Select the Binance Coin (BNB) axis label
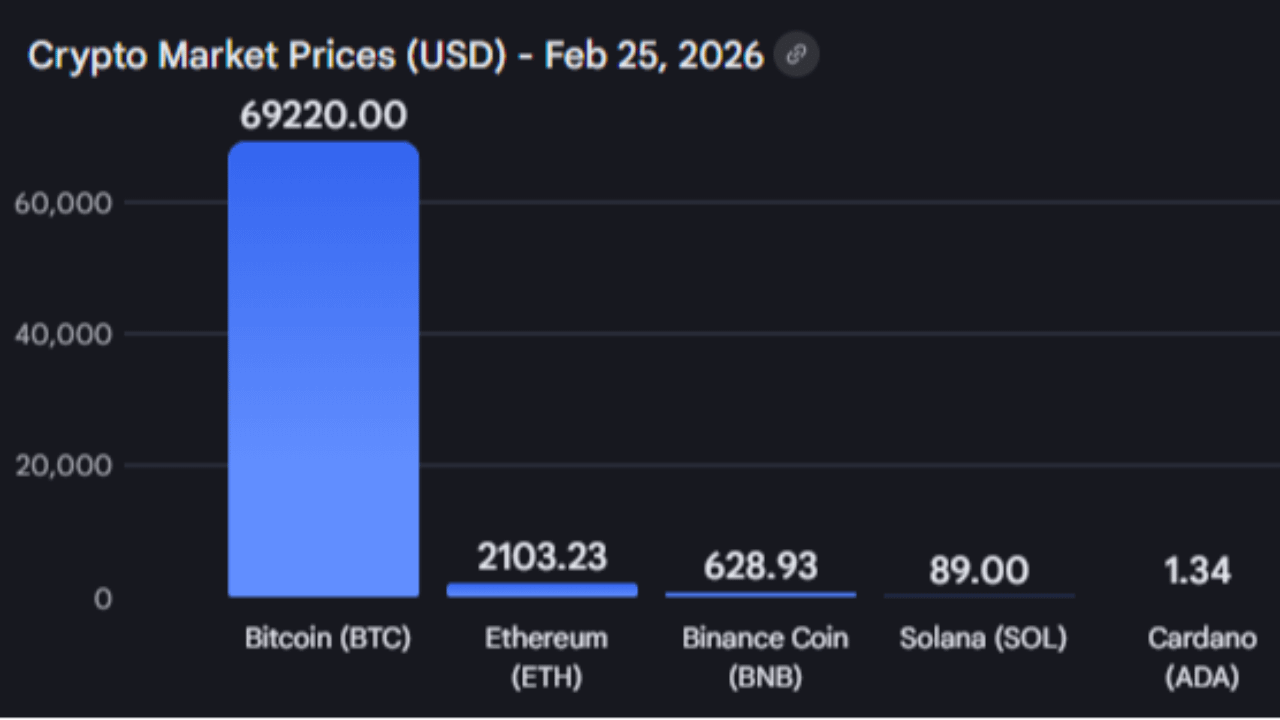This screenshot has width=1280, height=720. tap(765, 657)
